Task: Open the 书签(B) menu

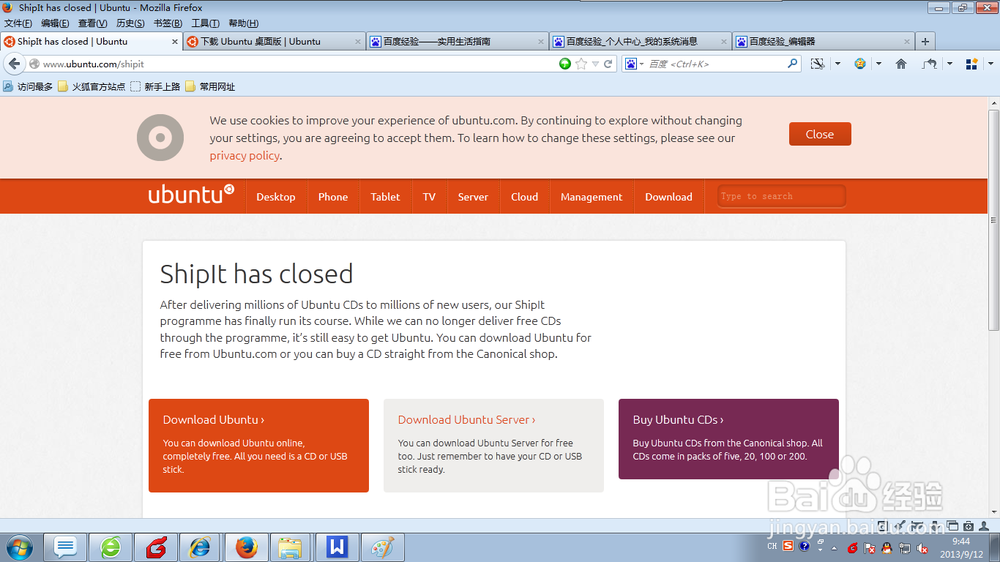Action: click(x=168, y=23)
